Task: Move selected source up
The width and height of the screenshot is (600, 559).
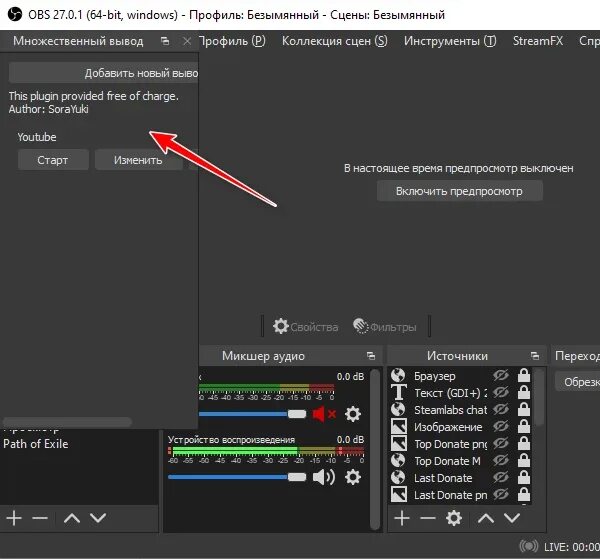Action: tap(486, 518)
